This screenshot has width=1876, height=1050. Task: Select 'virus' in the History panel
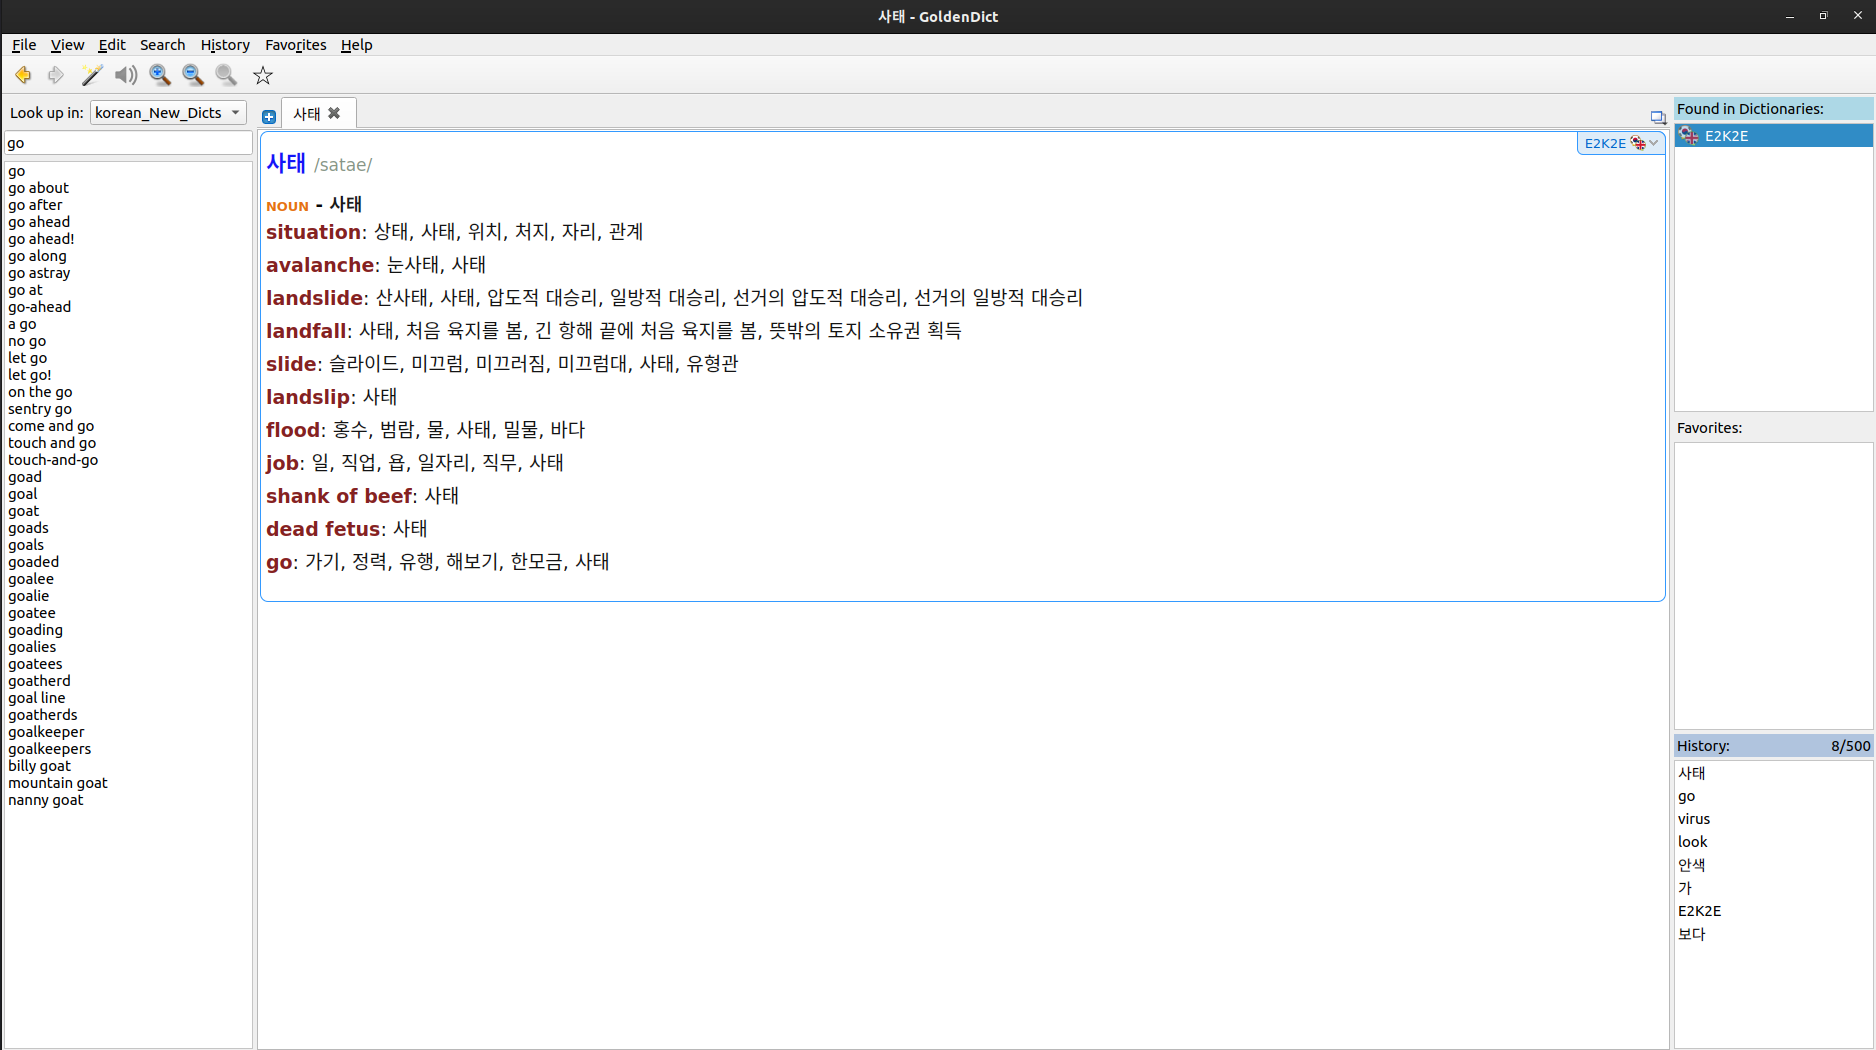(x=1694, y=819)
